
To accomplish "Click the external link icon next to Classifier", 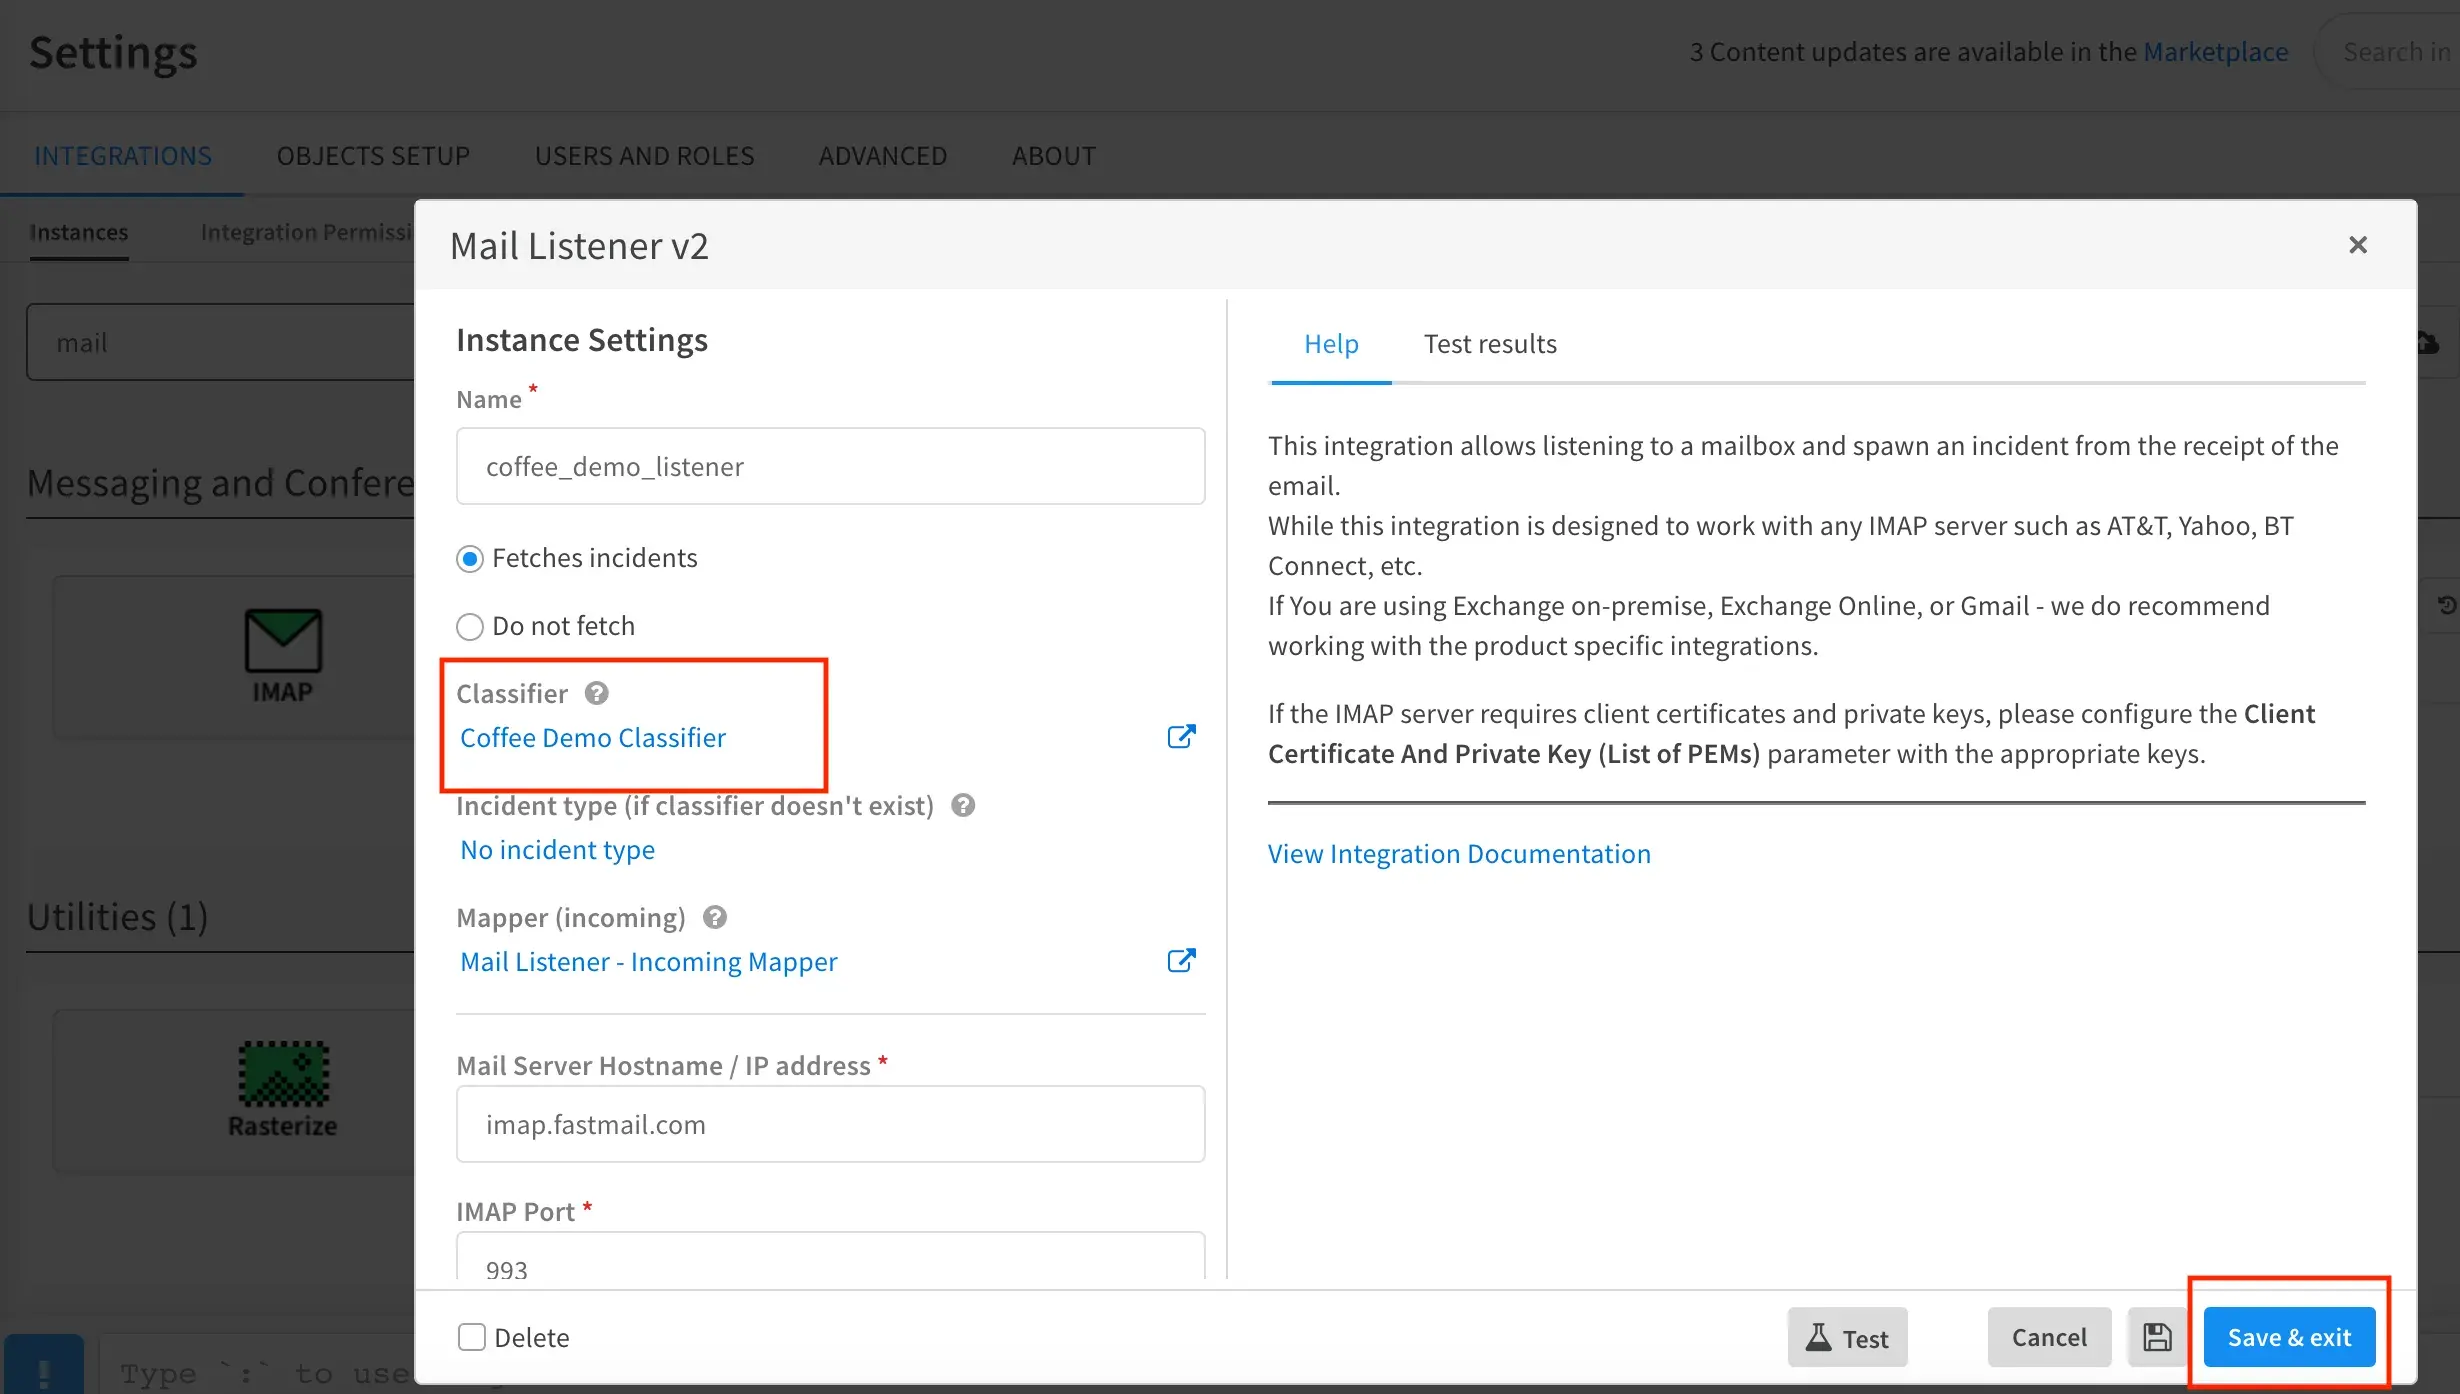I will [x=1181, y=735].
